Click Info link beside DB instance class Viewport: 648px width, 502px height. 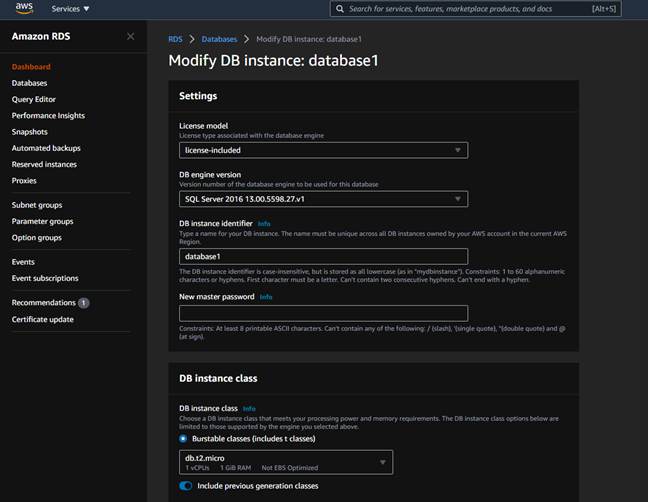pyautogui.click(x=249, y=409)
